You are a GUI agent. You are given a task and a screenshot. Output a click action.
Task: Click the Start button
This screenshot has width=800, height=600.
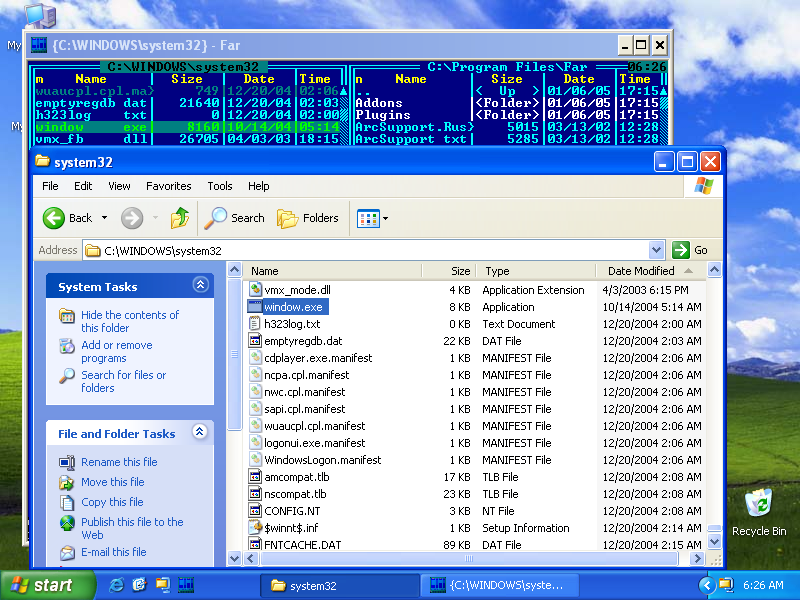[47, 585]
